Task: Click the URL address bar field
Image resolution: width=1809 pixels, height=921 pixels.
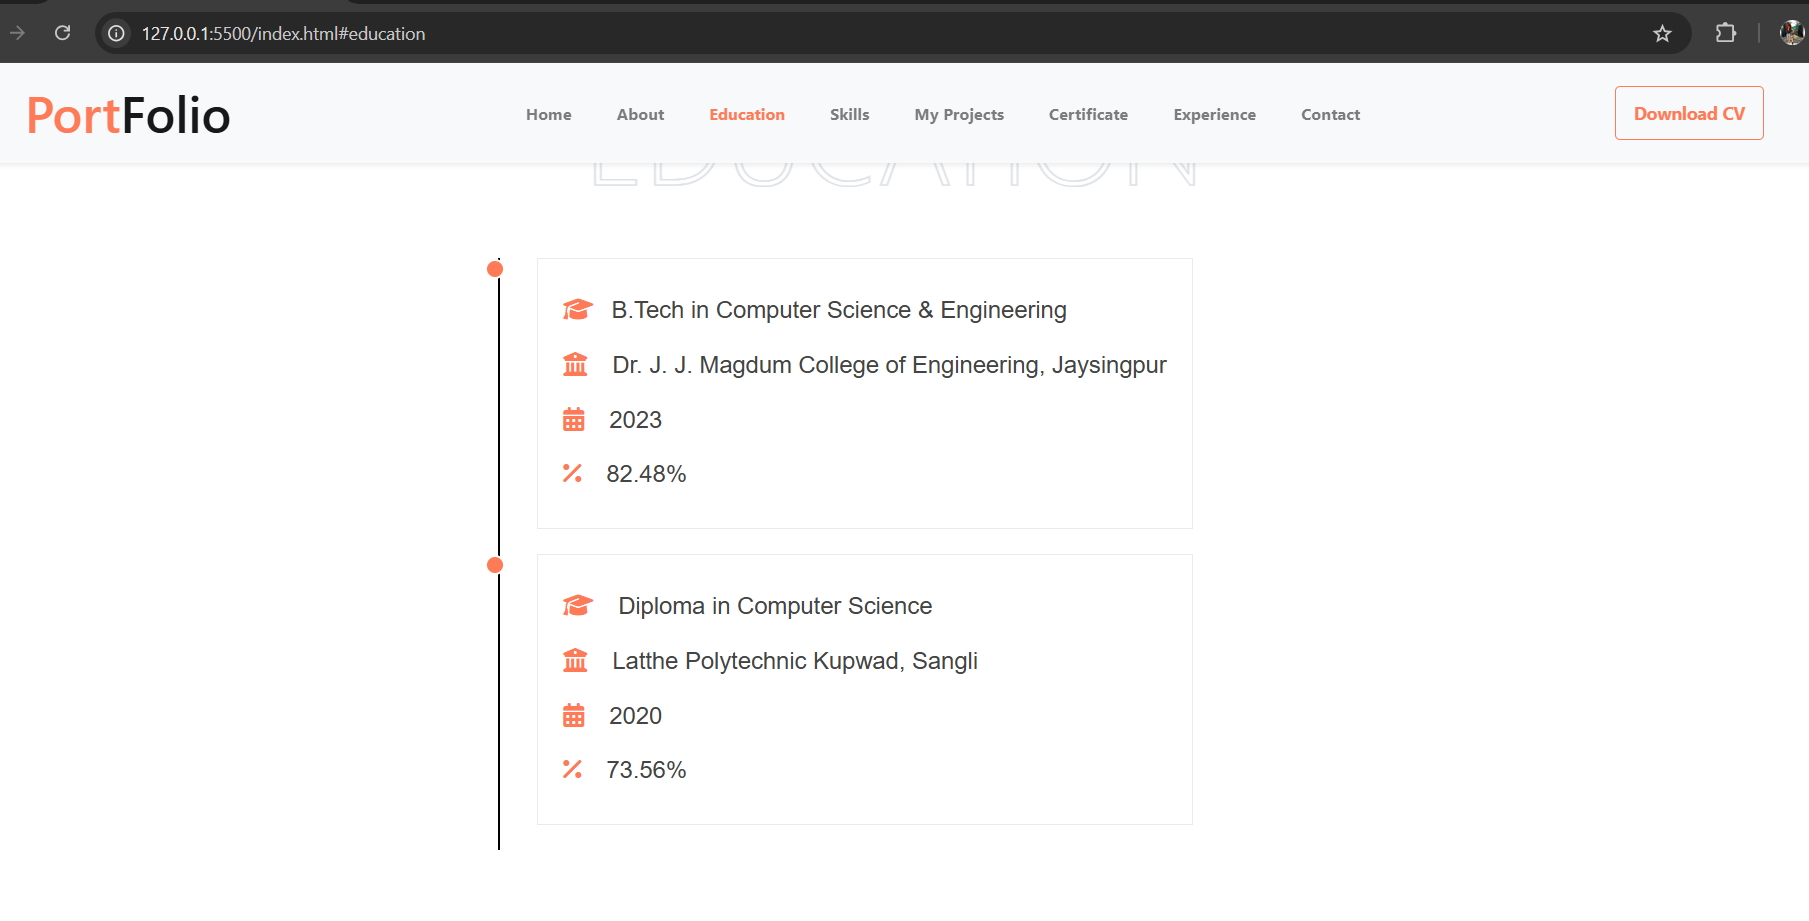Action: click(800, 34)
